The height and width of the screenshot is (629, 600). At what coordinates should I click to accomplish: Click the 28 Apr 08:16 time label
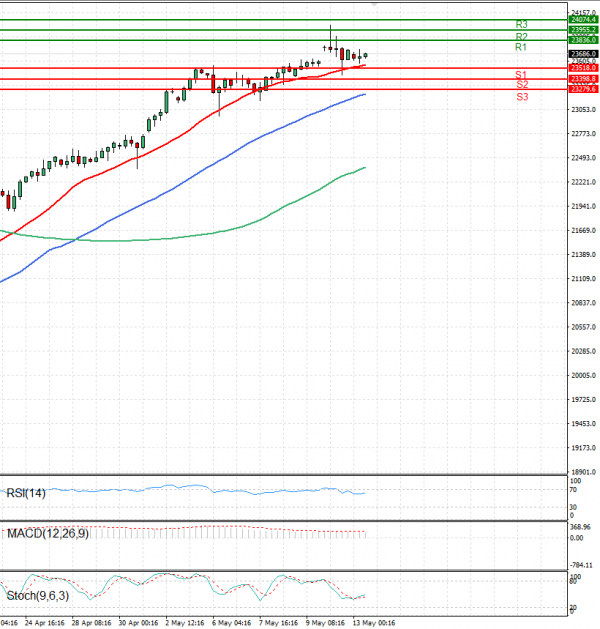click(91, 623)
